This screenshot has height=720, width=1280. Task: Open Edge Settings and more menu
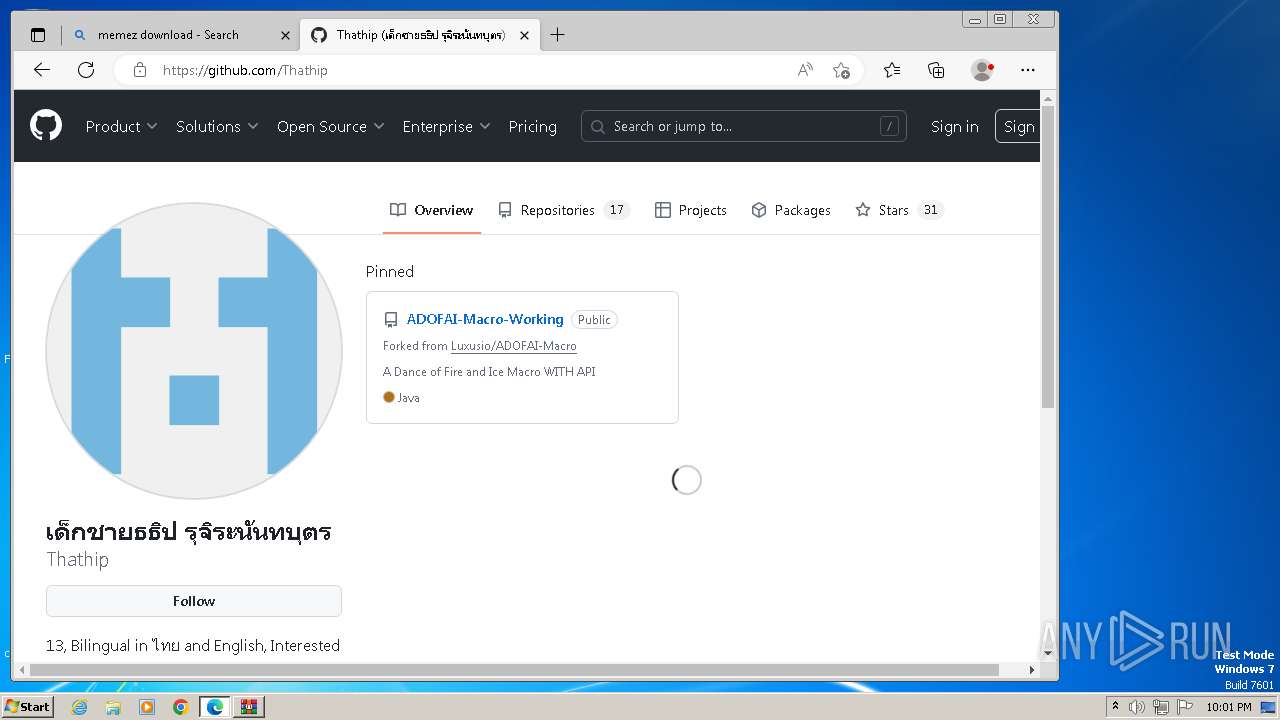(1028, 70)
